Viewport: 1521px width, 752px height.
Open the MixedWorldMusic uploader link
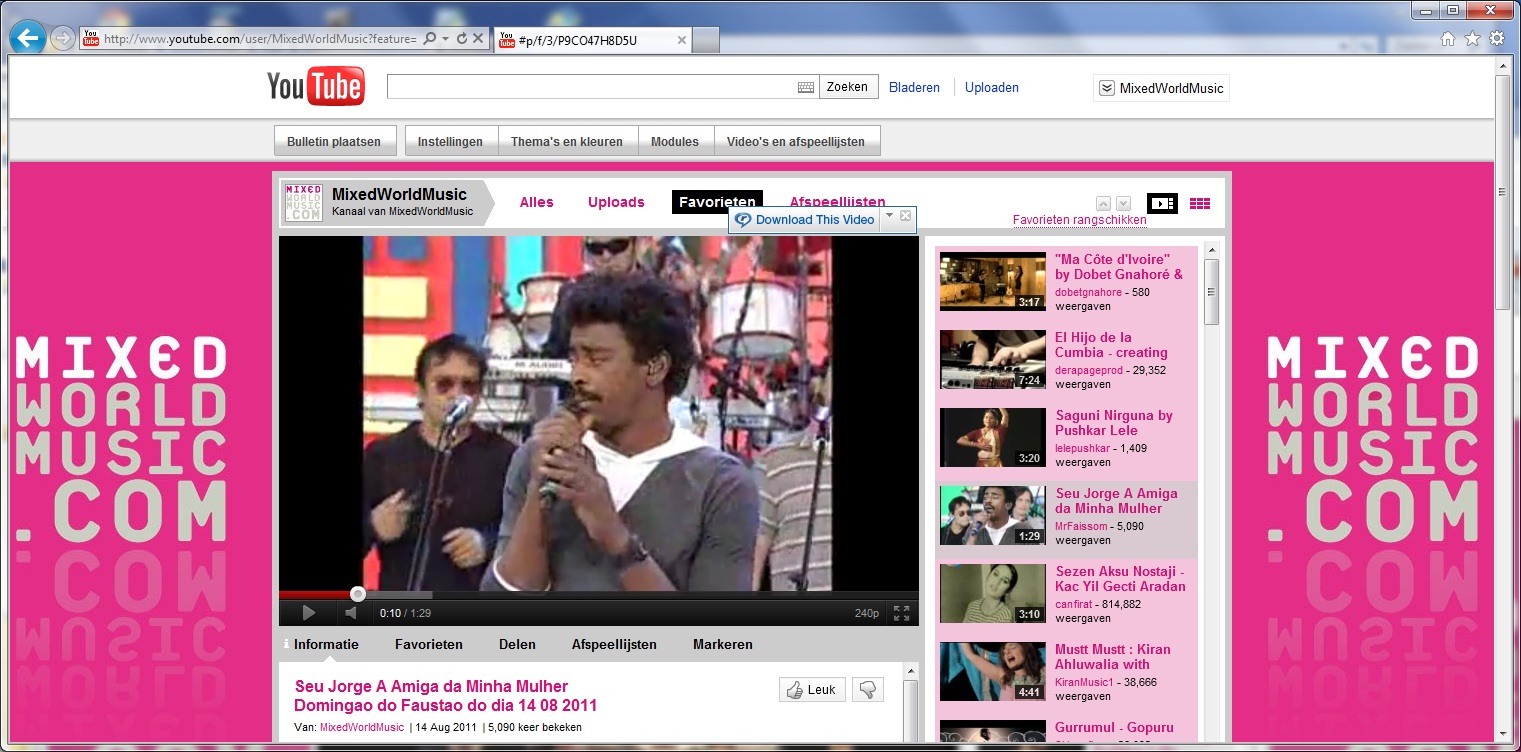point(362,728)
